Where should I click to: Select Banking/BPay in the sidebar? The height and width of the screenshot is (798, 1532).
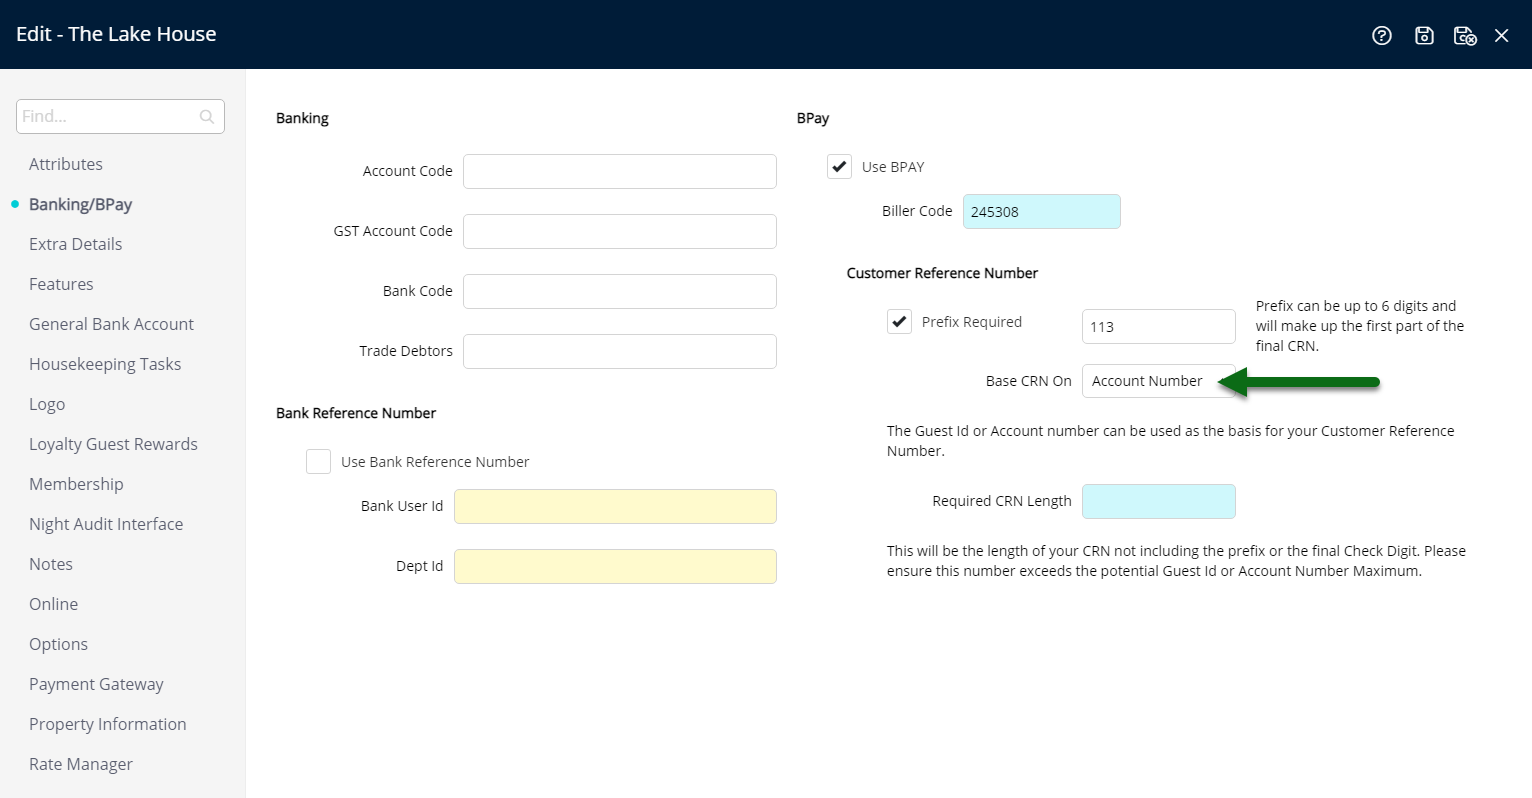[x=81, y=204]
